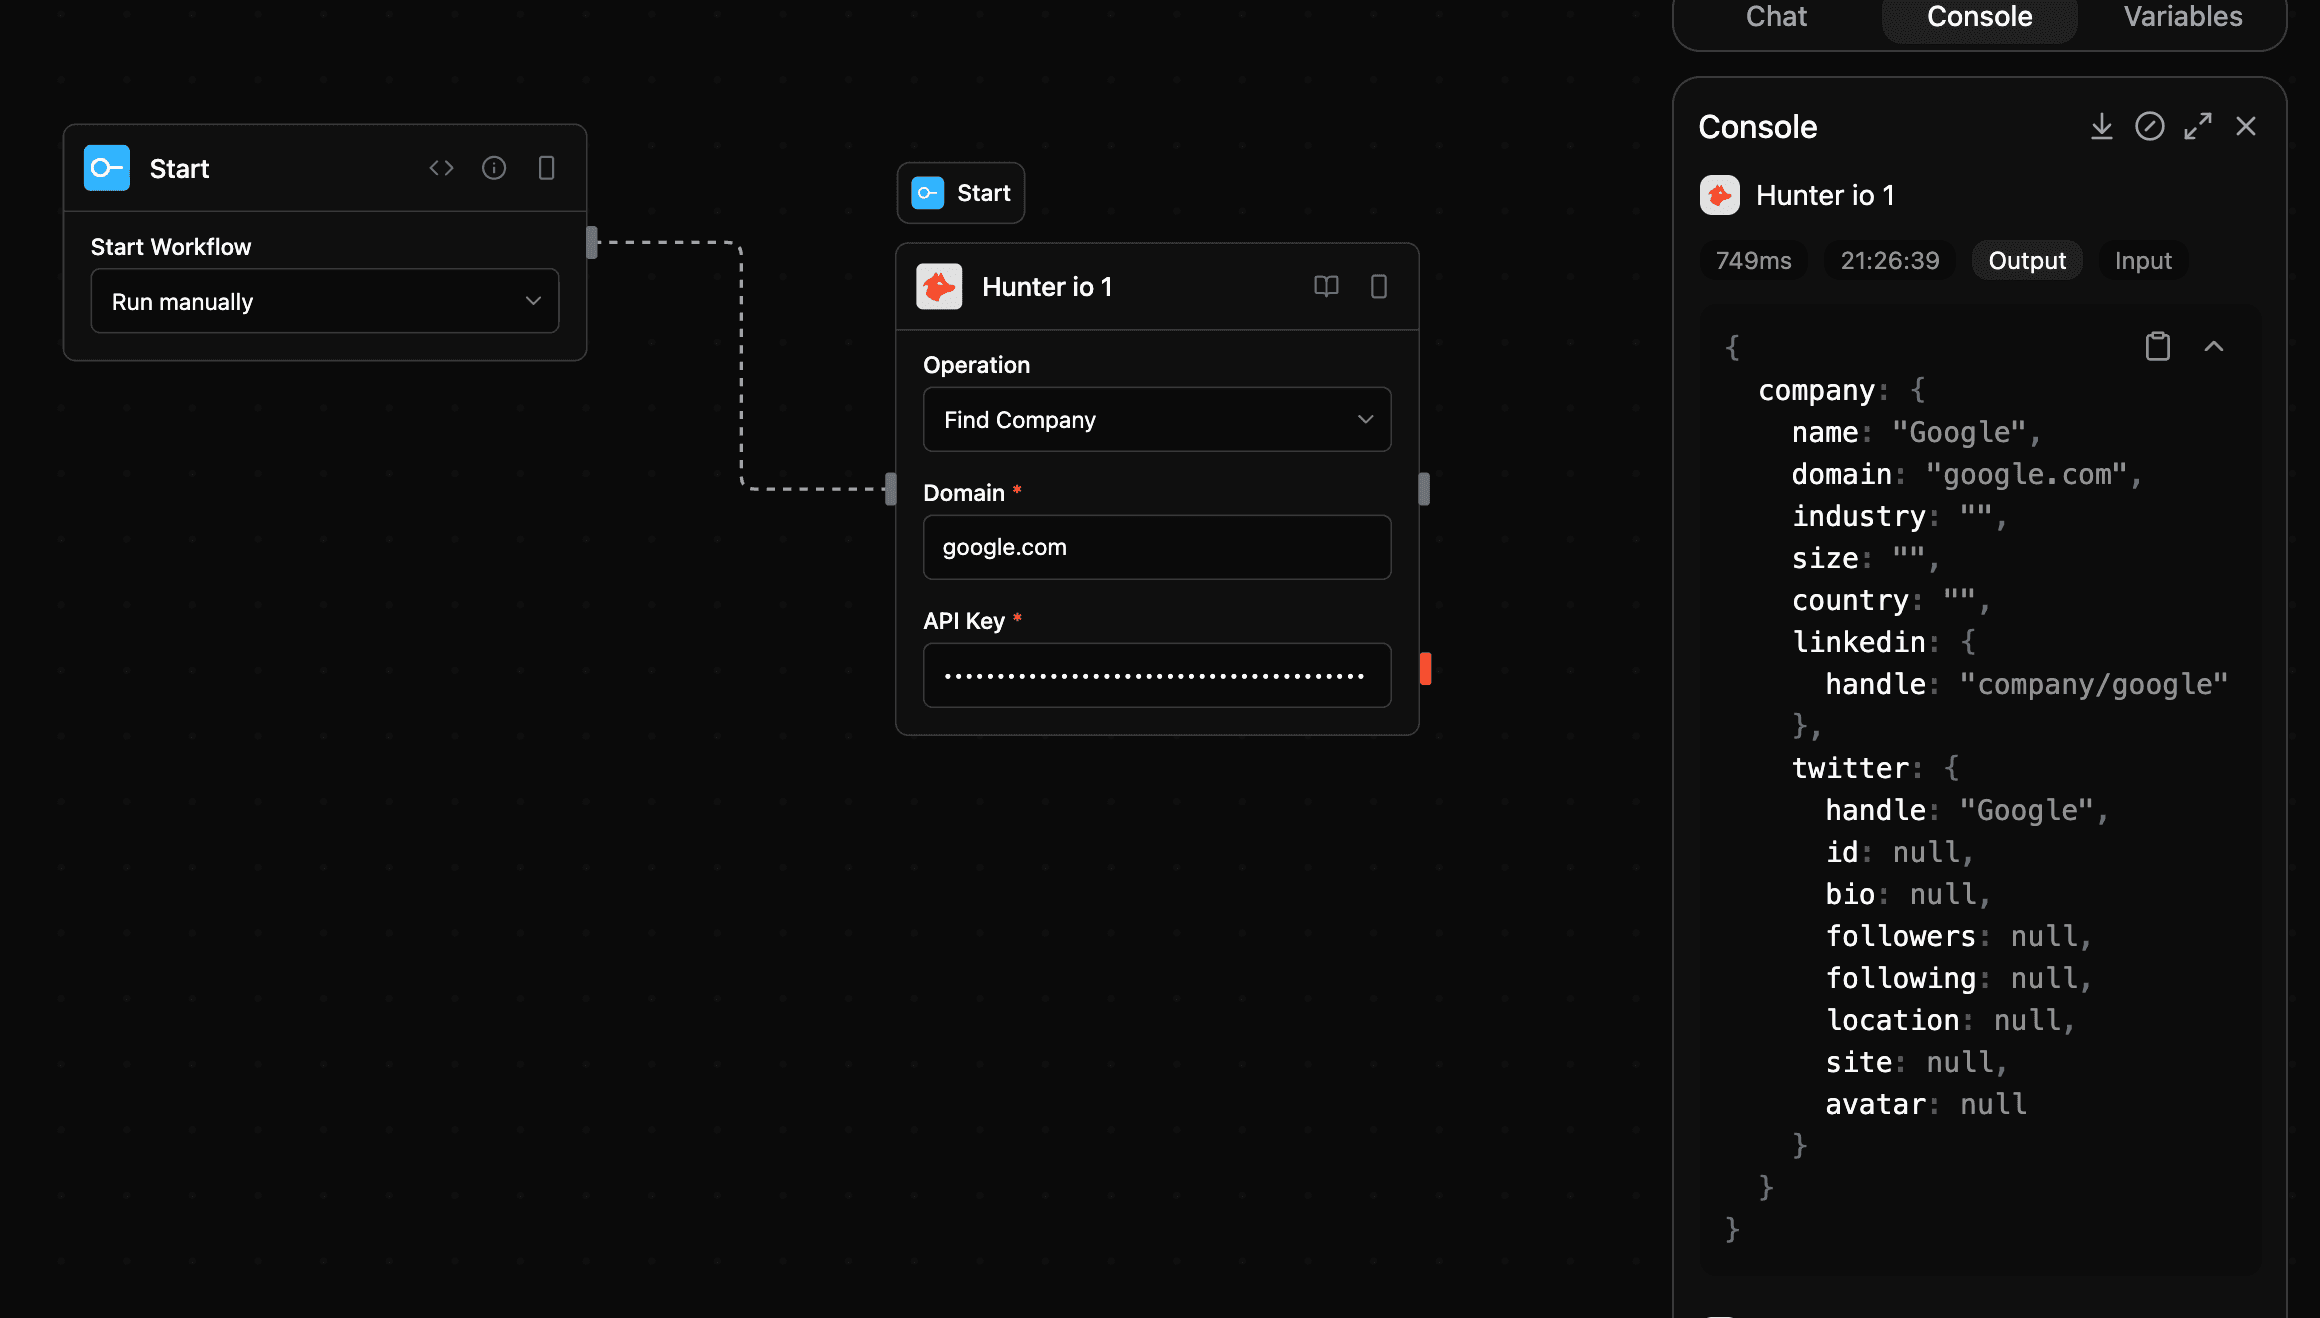Select the Input view of Hunter io results

[x=2143, y=260]
